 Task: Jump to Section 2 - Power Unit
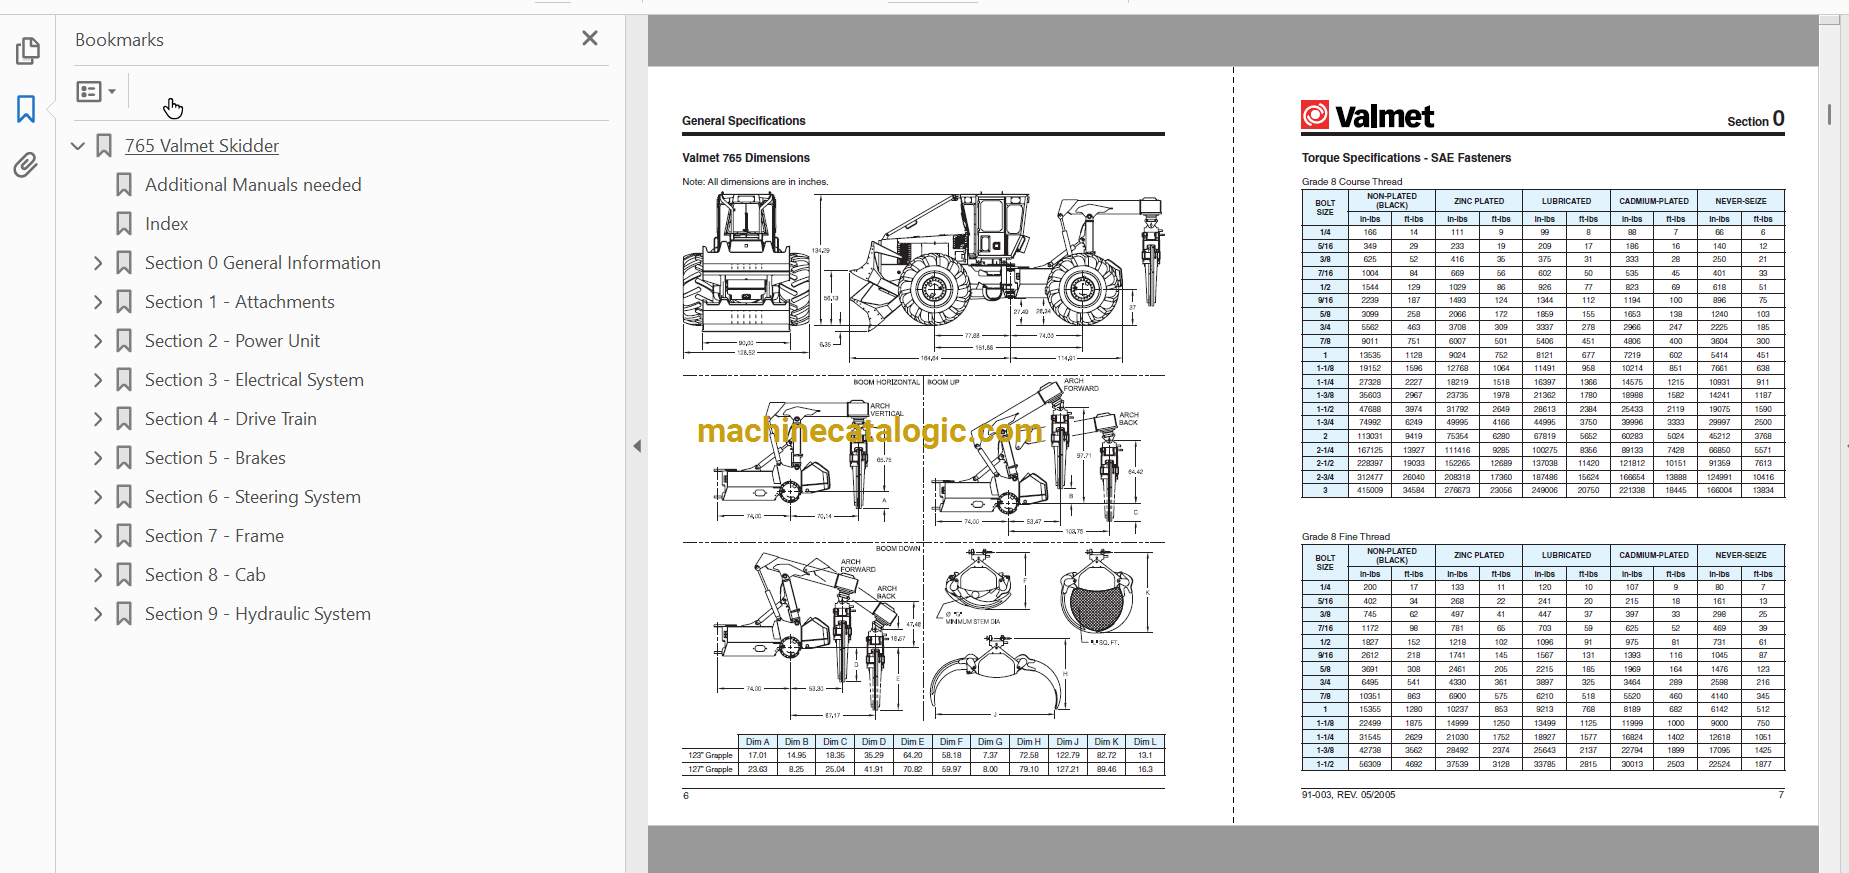point(232,341)
